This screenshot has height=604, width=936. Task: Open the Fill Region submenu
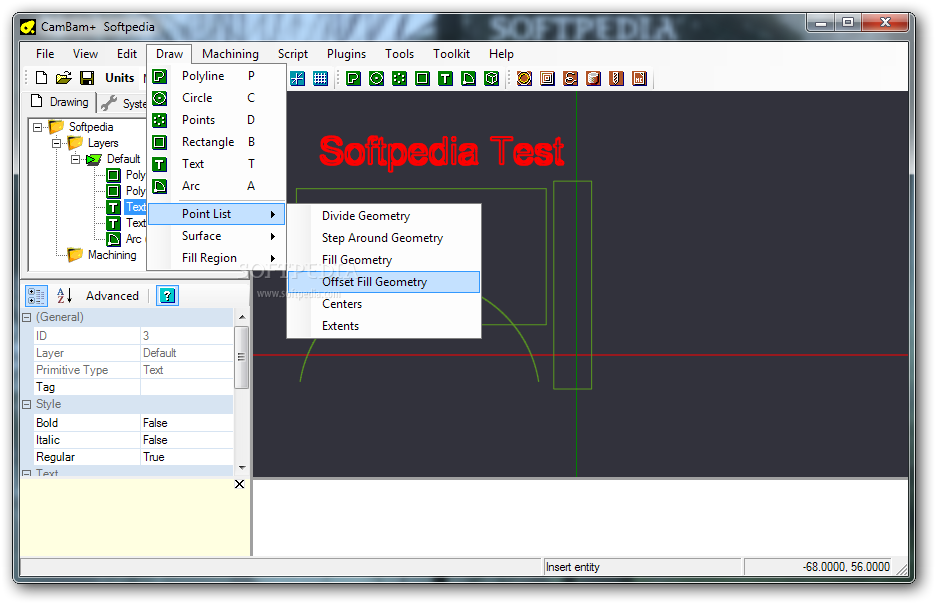(216, 258)
